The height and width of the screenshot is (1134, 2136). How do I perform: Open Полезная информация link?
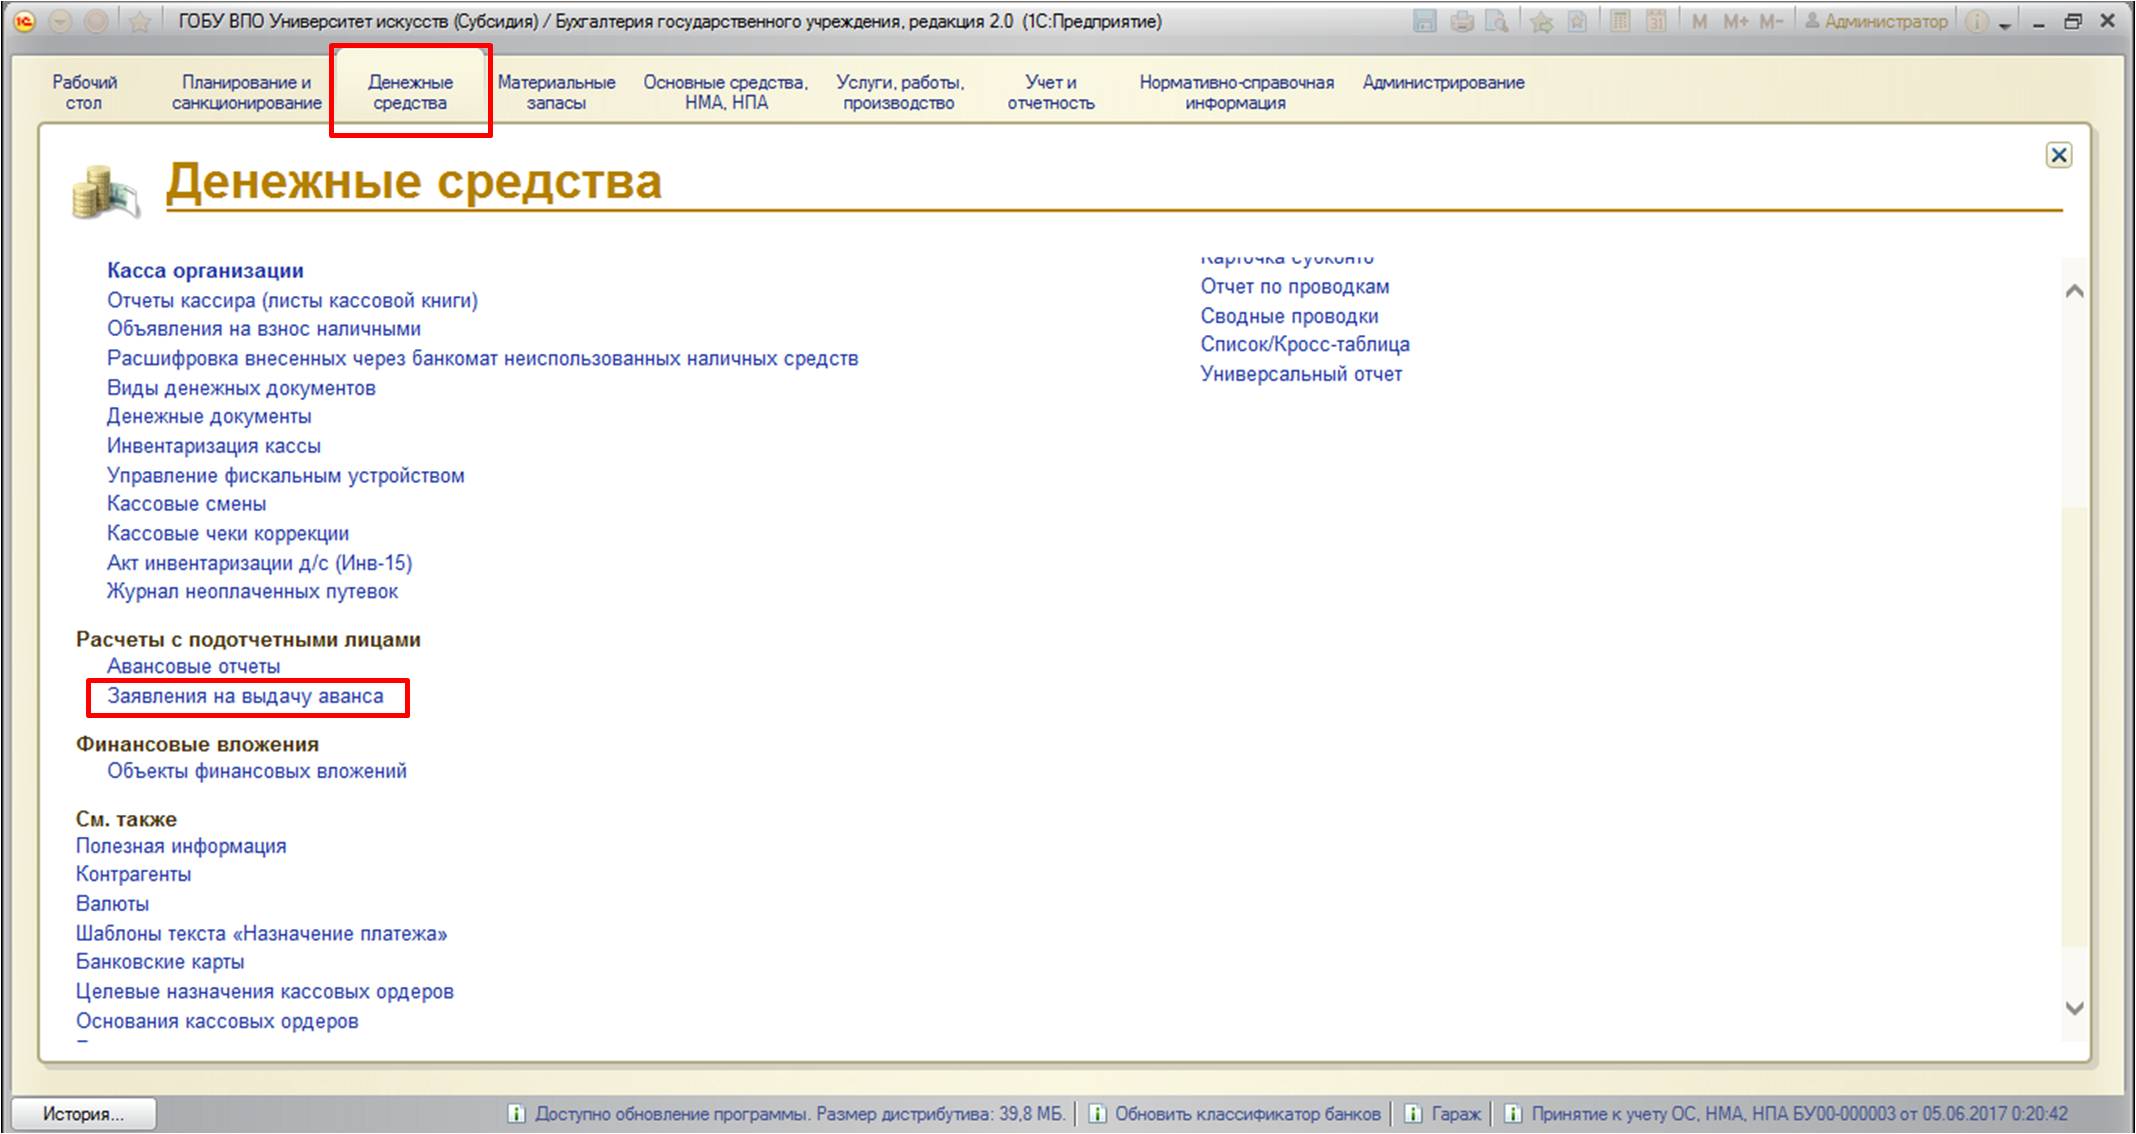(181, 846)
